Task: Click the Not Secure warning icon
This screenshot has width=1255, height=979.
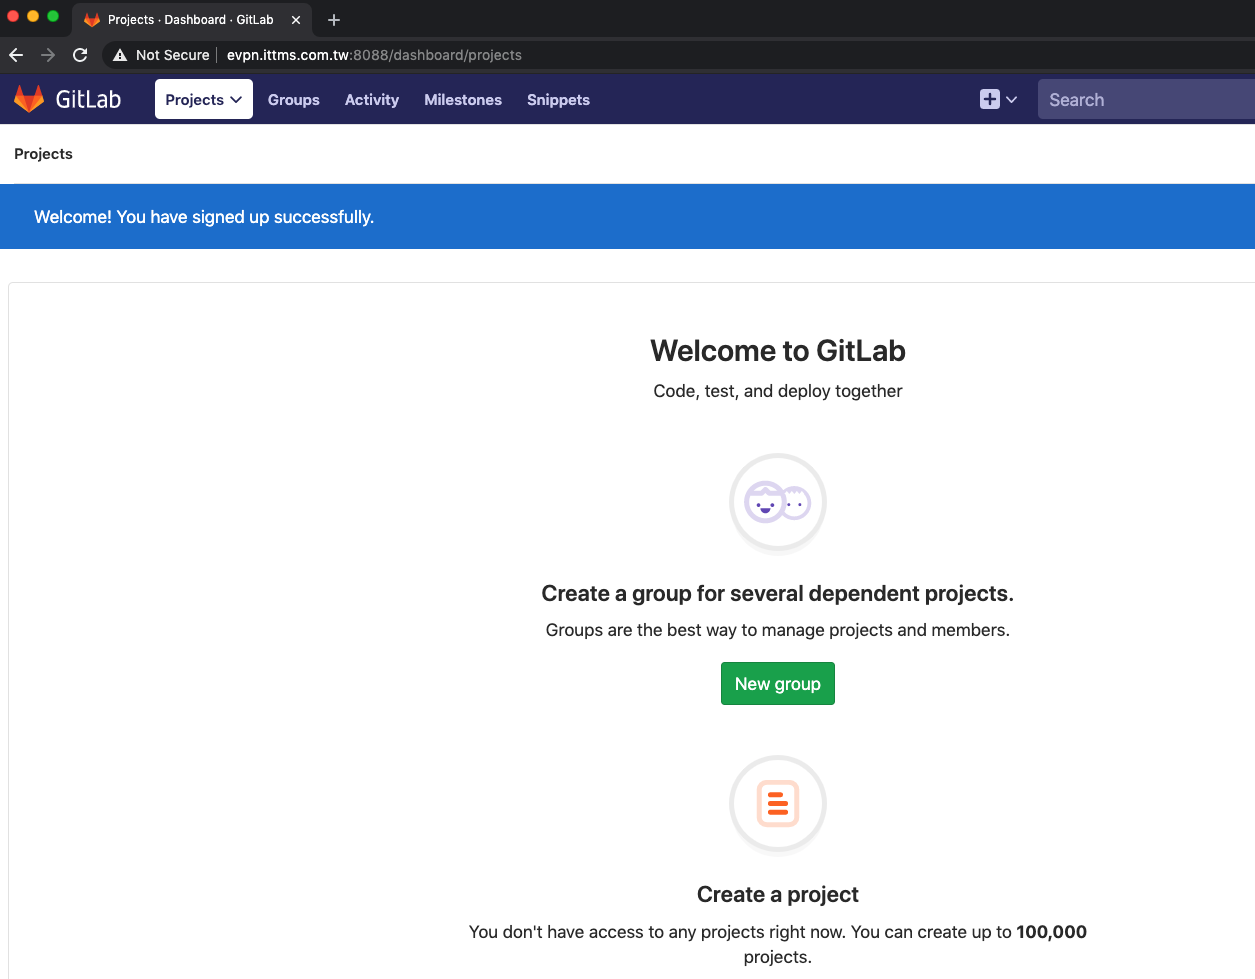Action: pos(120,55)
